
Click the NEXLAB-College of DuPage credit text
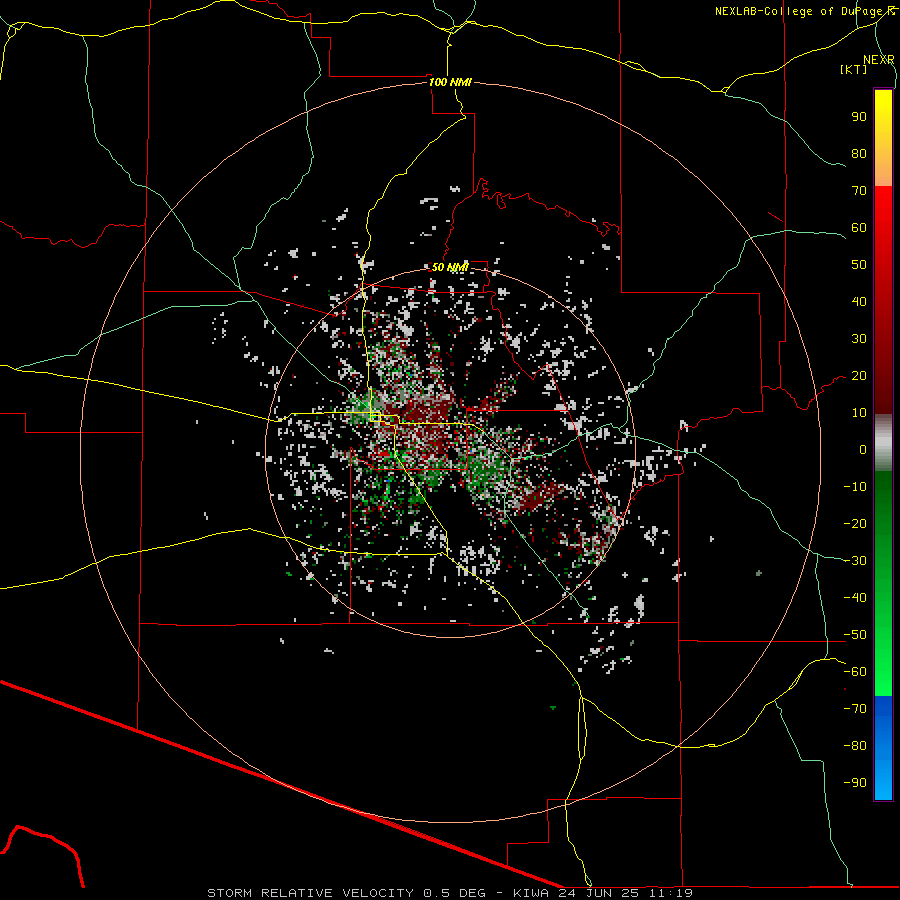point(804,11)
